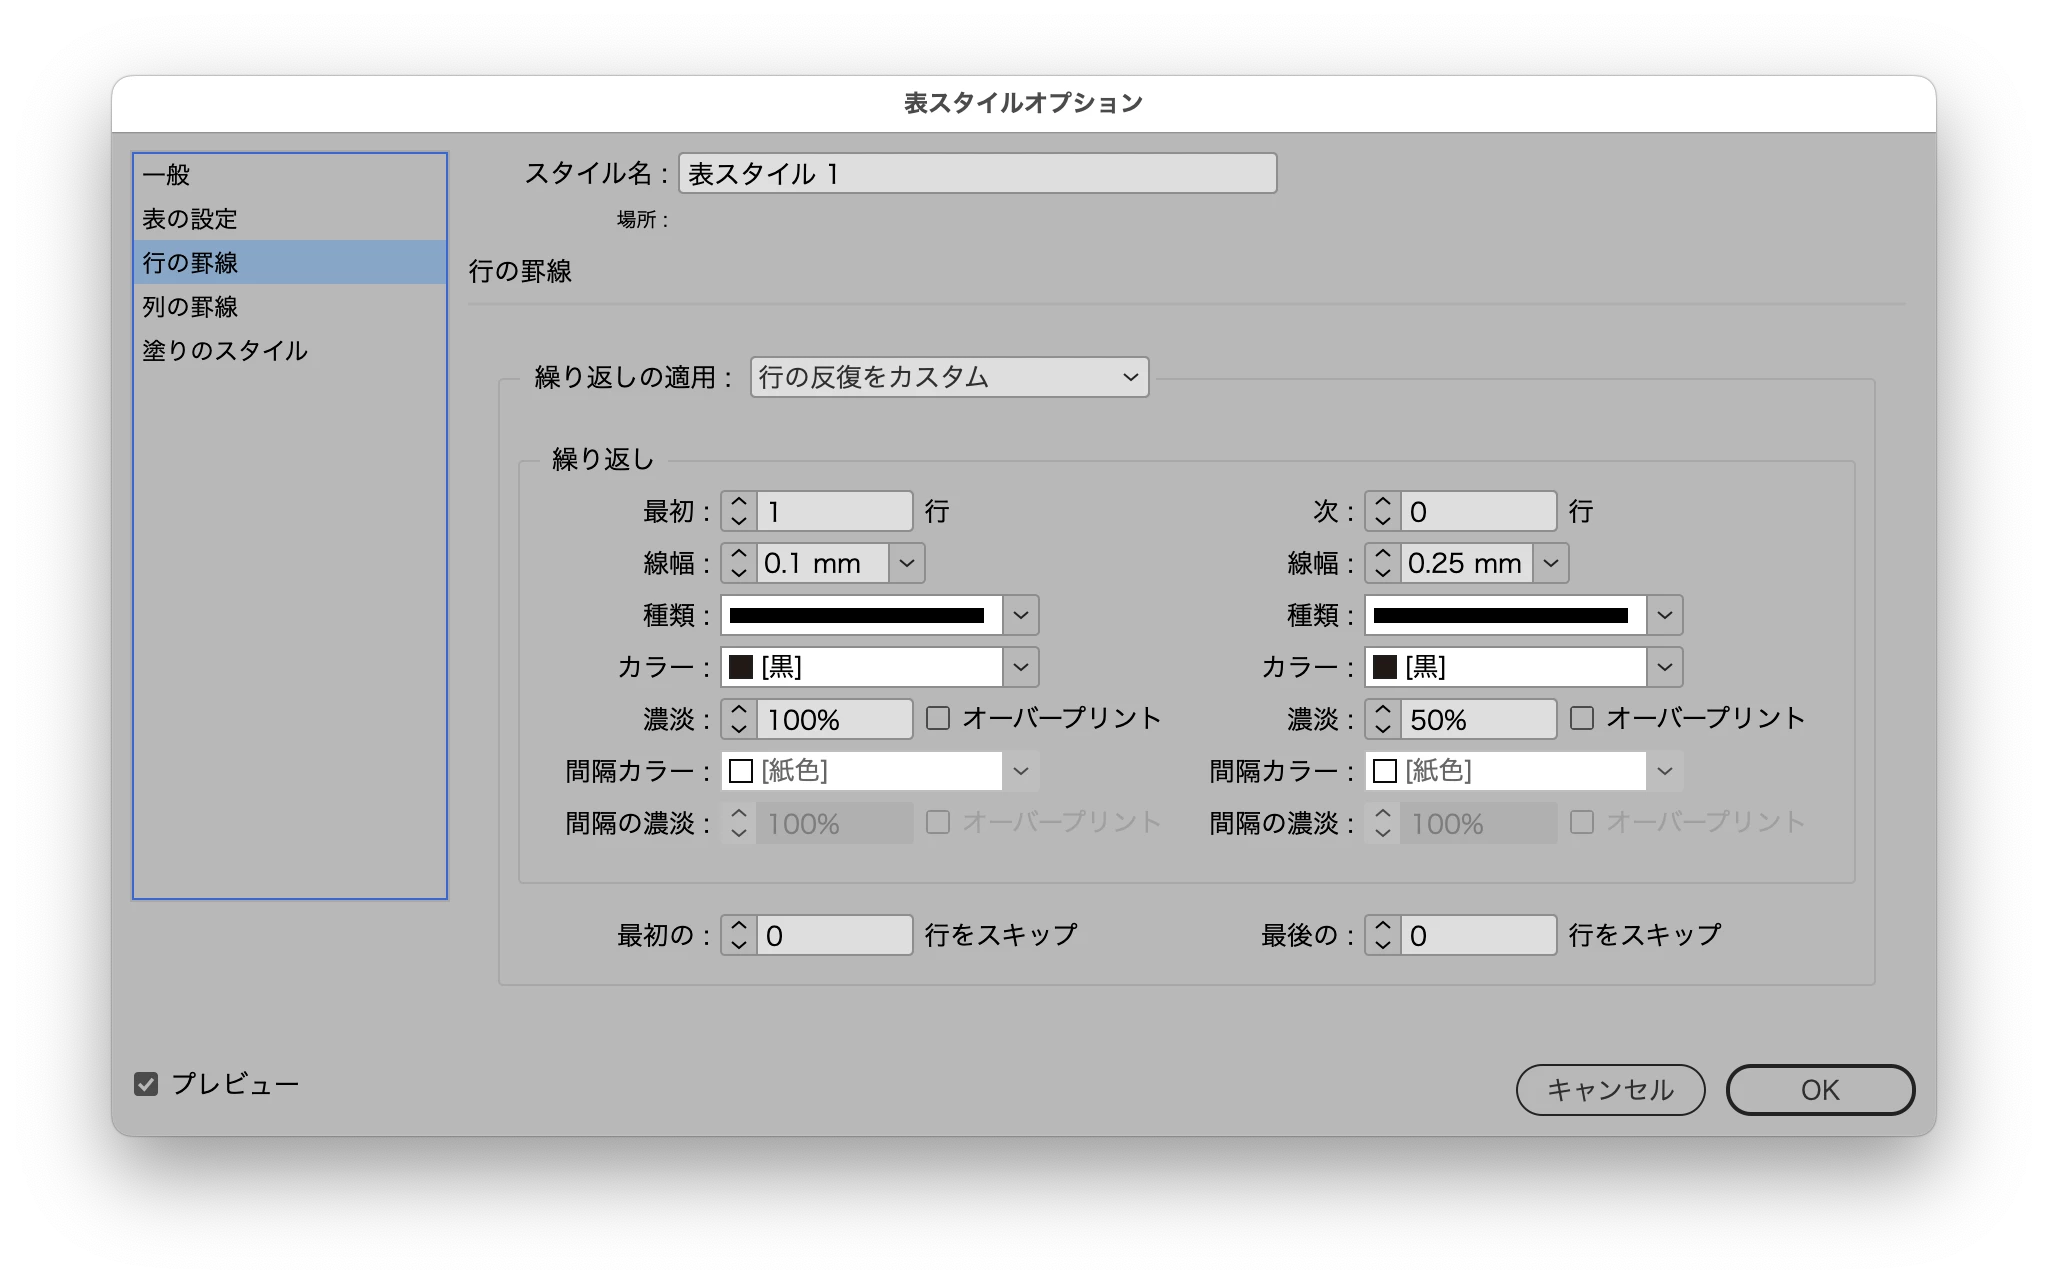The width and height of the screenshot is (2048, 1284).
Task: Select 塗りのスタイル in sidebar list
Action: click(x=225, y=351)
